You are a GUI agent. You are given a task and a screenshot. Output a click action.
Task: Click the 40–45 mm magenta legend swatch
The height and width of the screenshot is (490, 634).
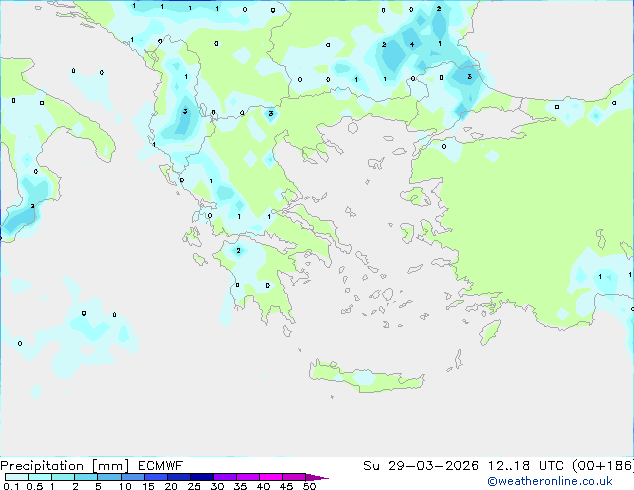pos(271,477)
